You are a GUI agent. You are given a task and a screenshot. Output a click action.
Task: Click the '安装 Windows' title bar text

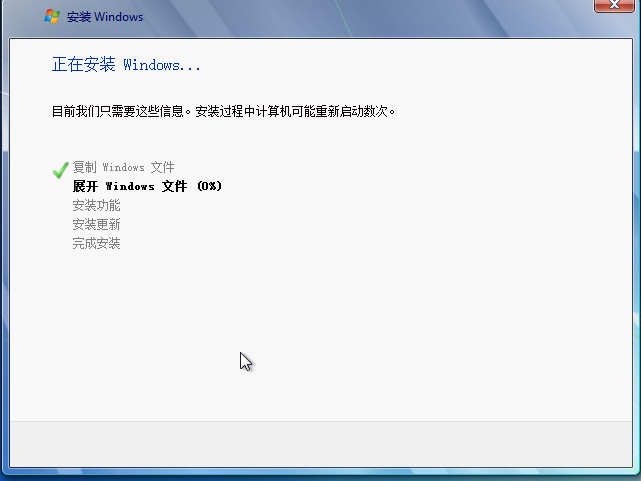[105, 17]
